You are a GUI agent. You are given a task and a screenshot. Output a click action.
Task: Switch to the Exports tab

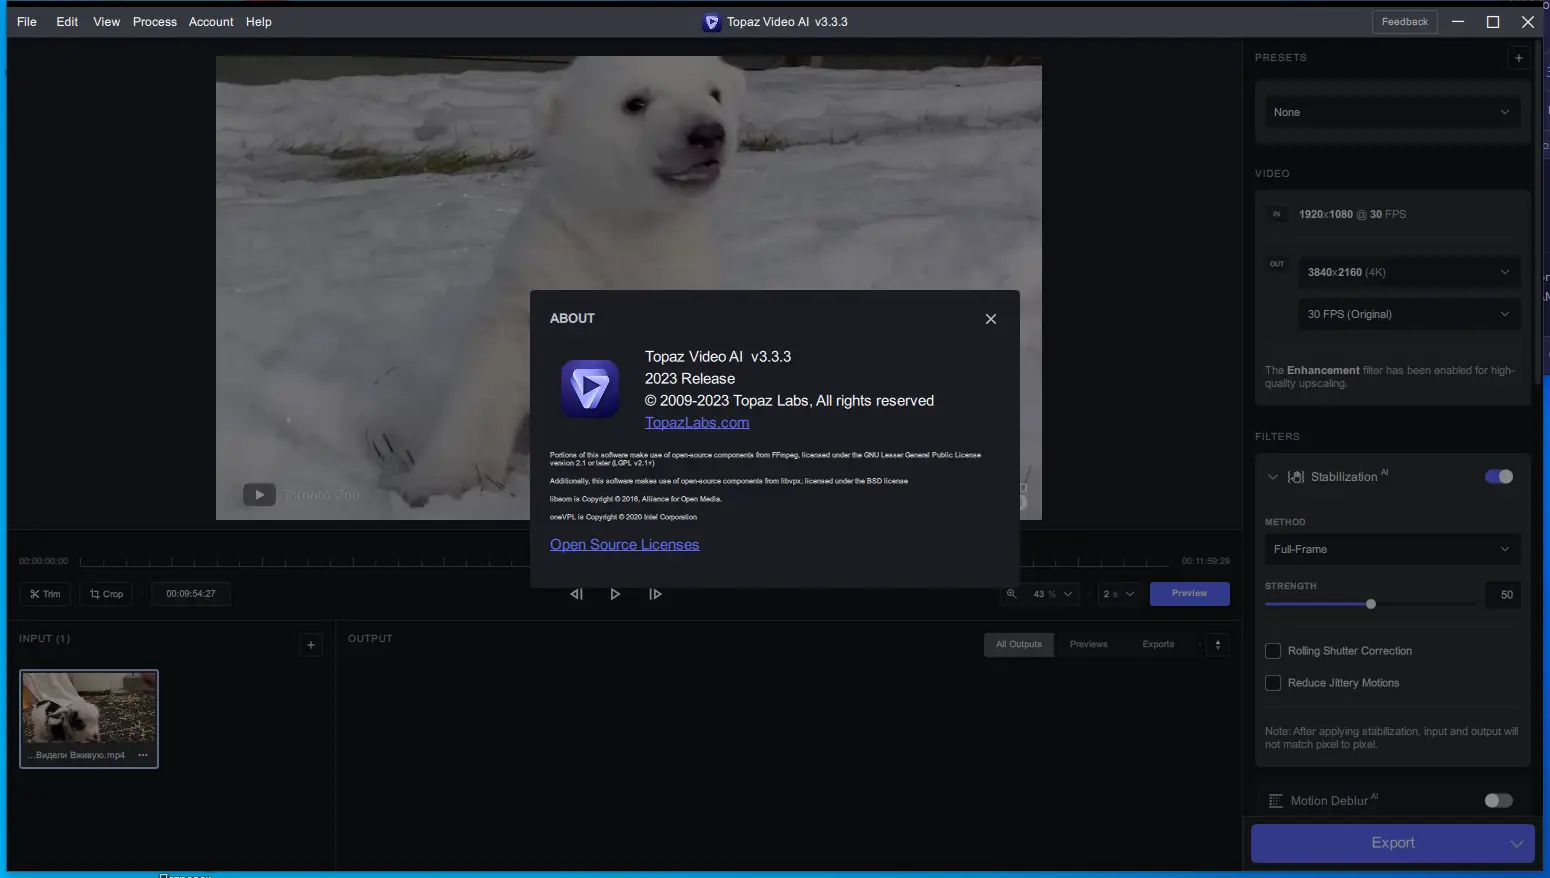point(1158,645)
